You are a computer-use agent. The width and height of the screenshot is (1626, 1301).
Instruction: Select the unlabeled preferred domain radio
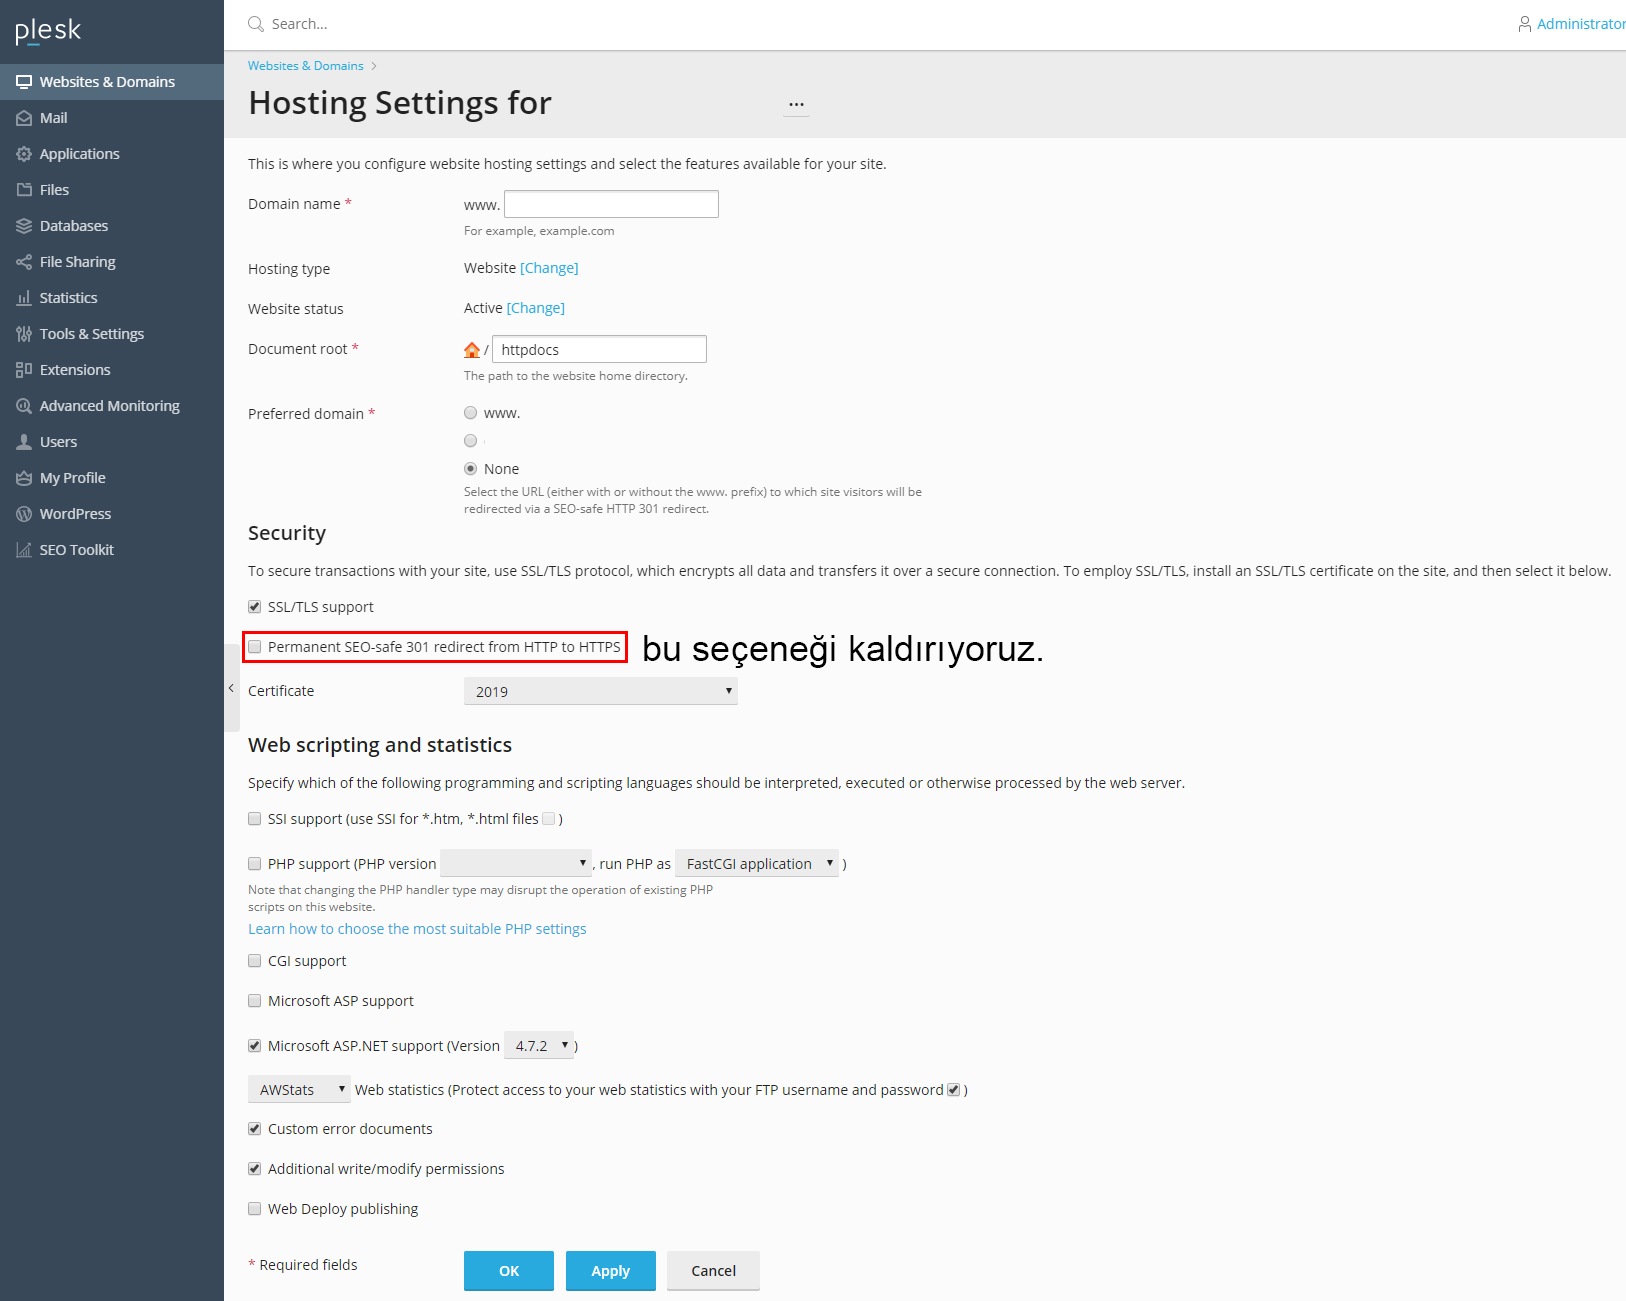(471, 441)
